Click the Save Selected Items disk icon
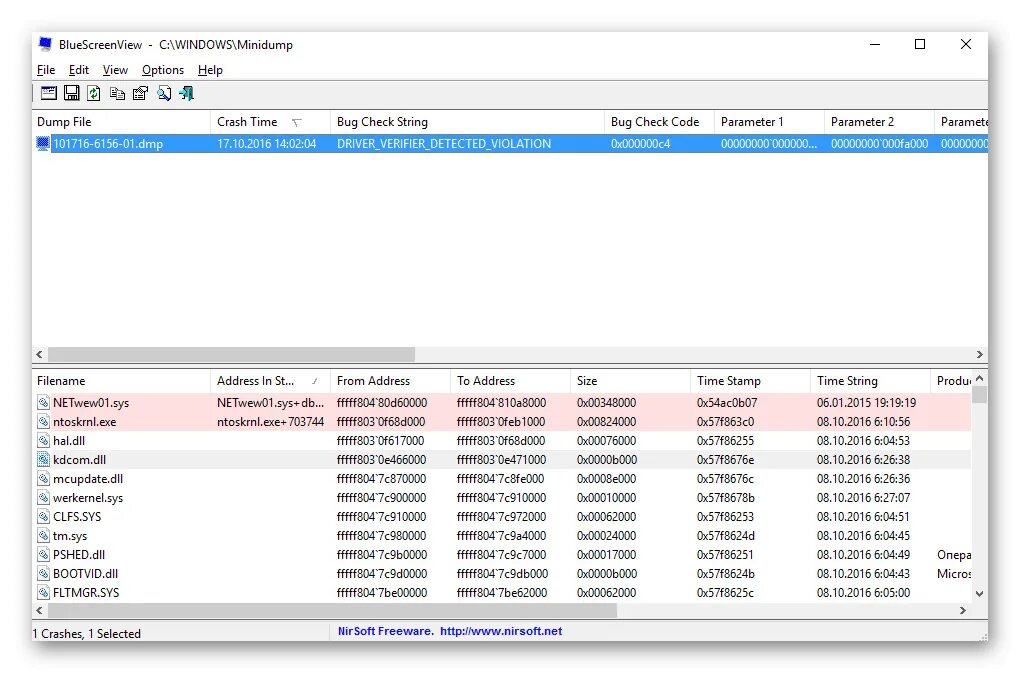Screen dimensions: 1020x673 click(72, 93)
